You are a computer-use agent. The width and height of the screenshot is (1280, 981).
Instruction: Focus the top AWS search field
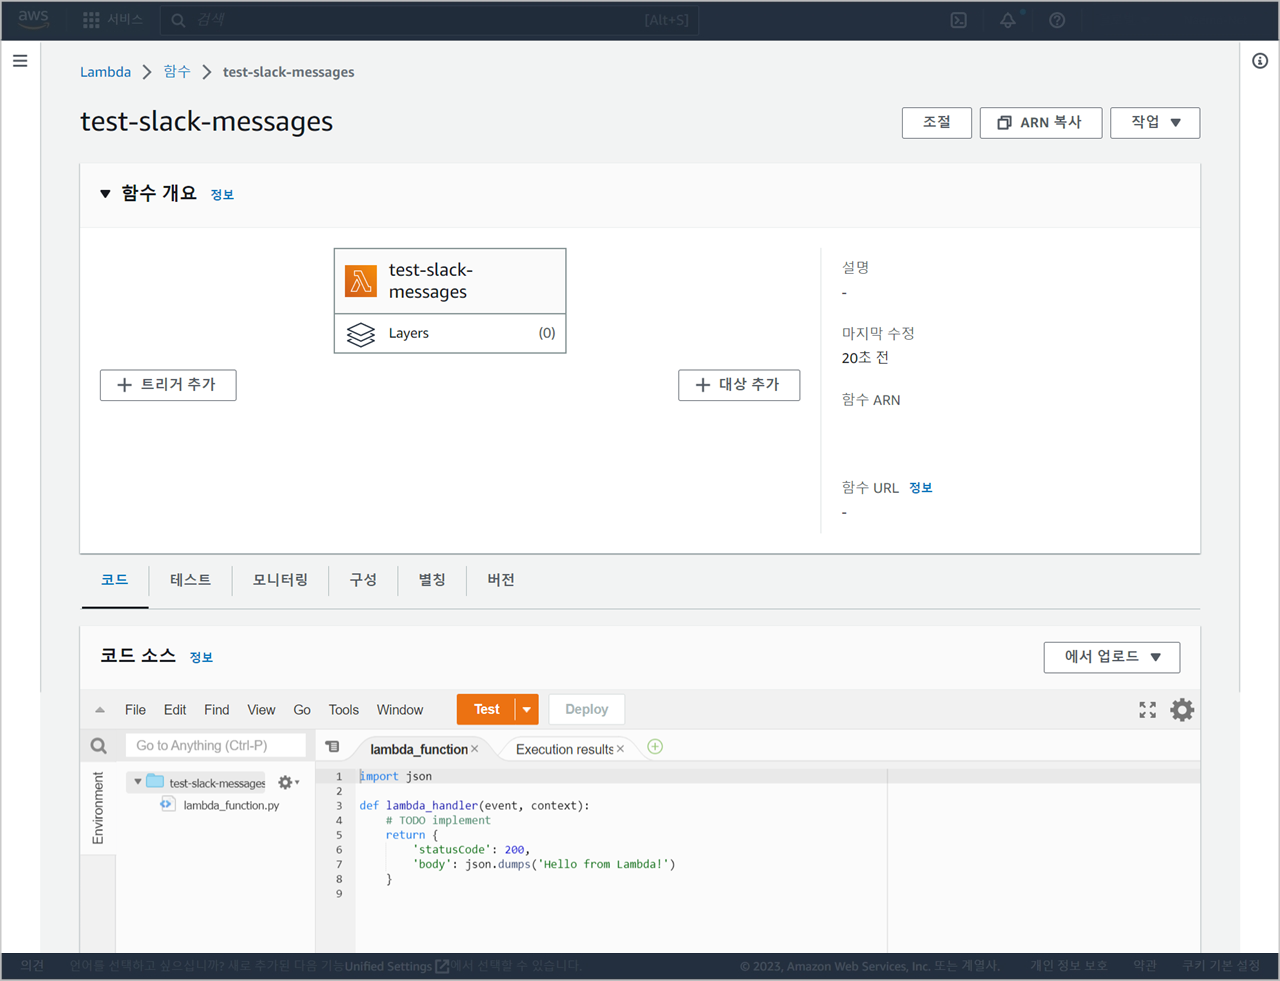point(430,20)
